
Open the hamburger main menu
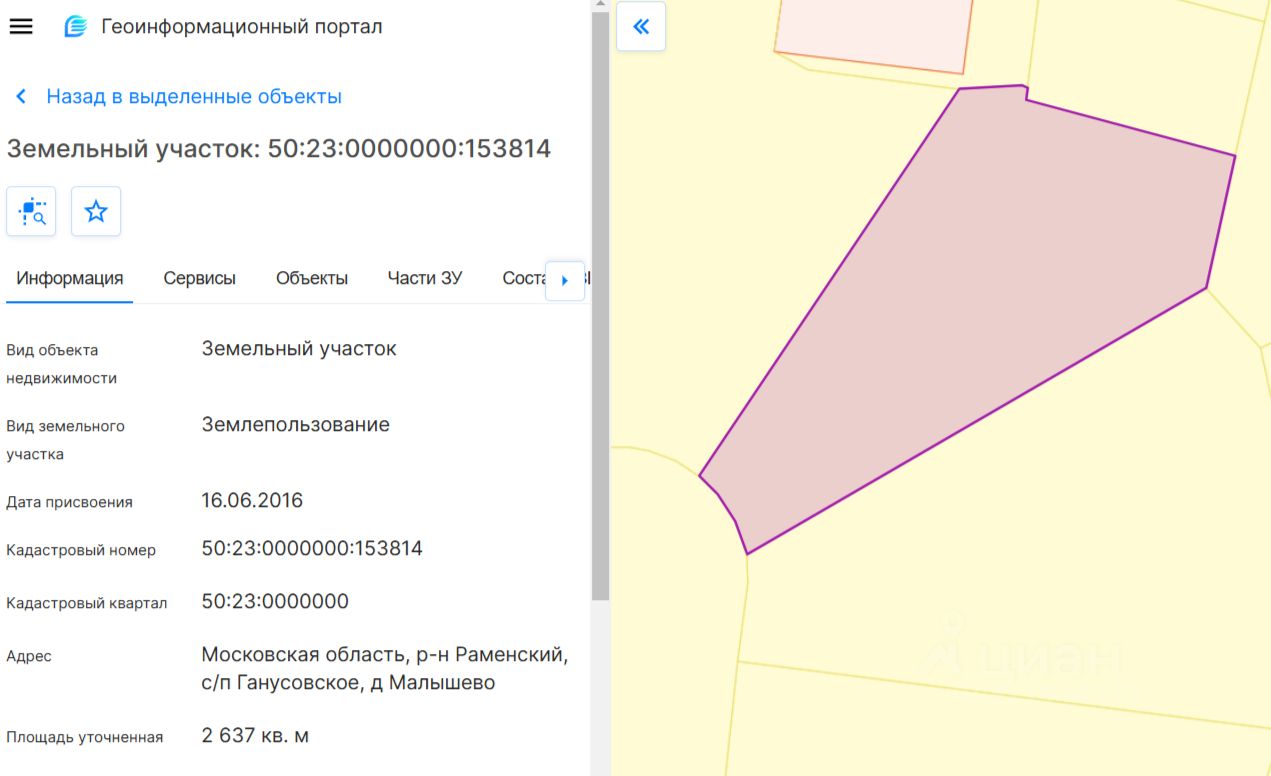click(21, 27)
